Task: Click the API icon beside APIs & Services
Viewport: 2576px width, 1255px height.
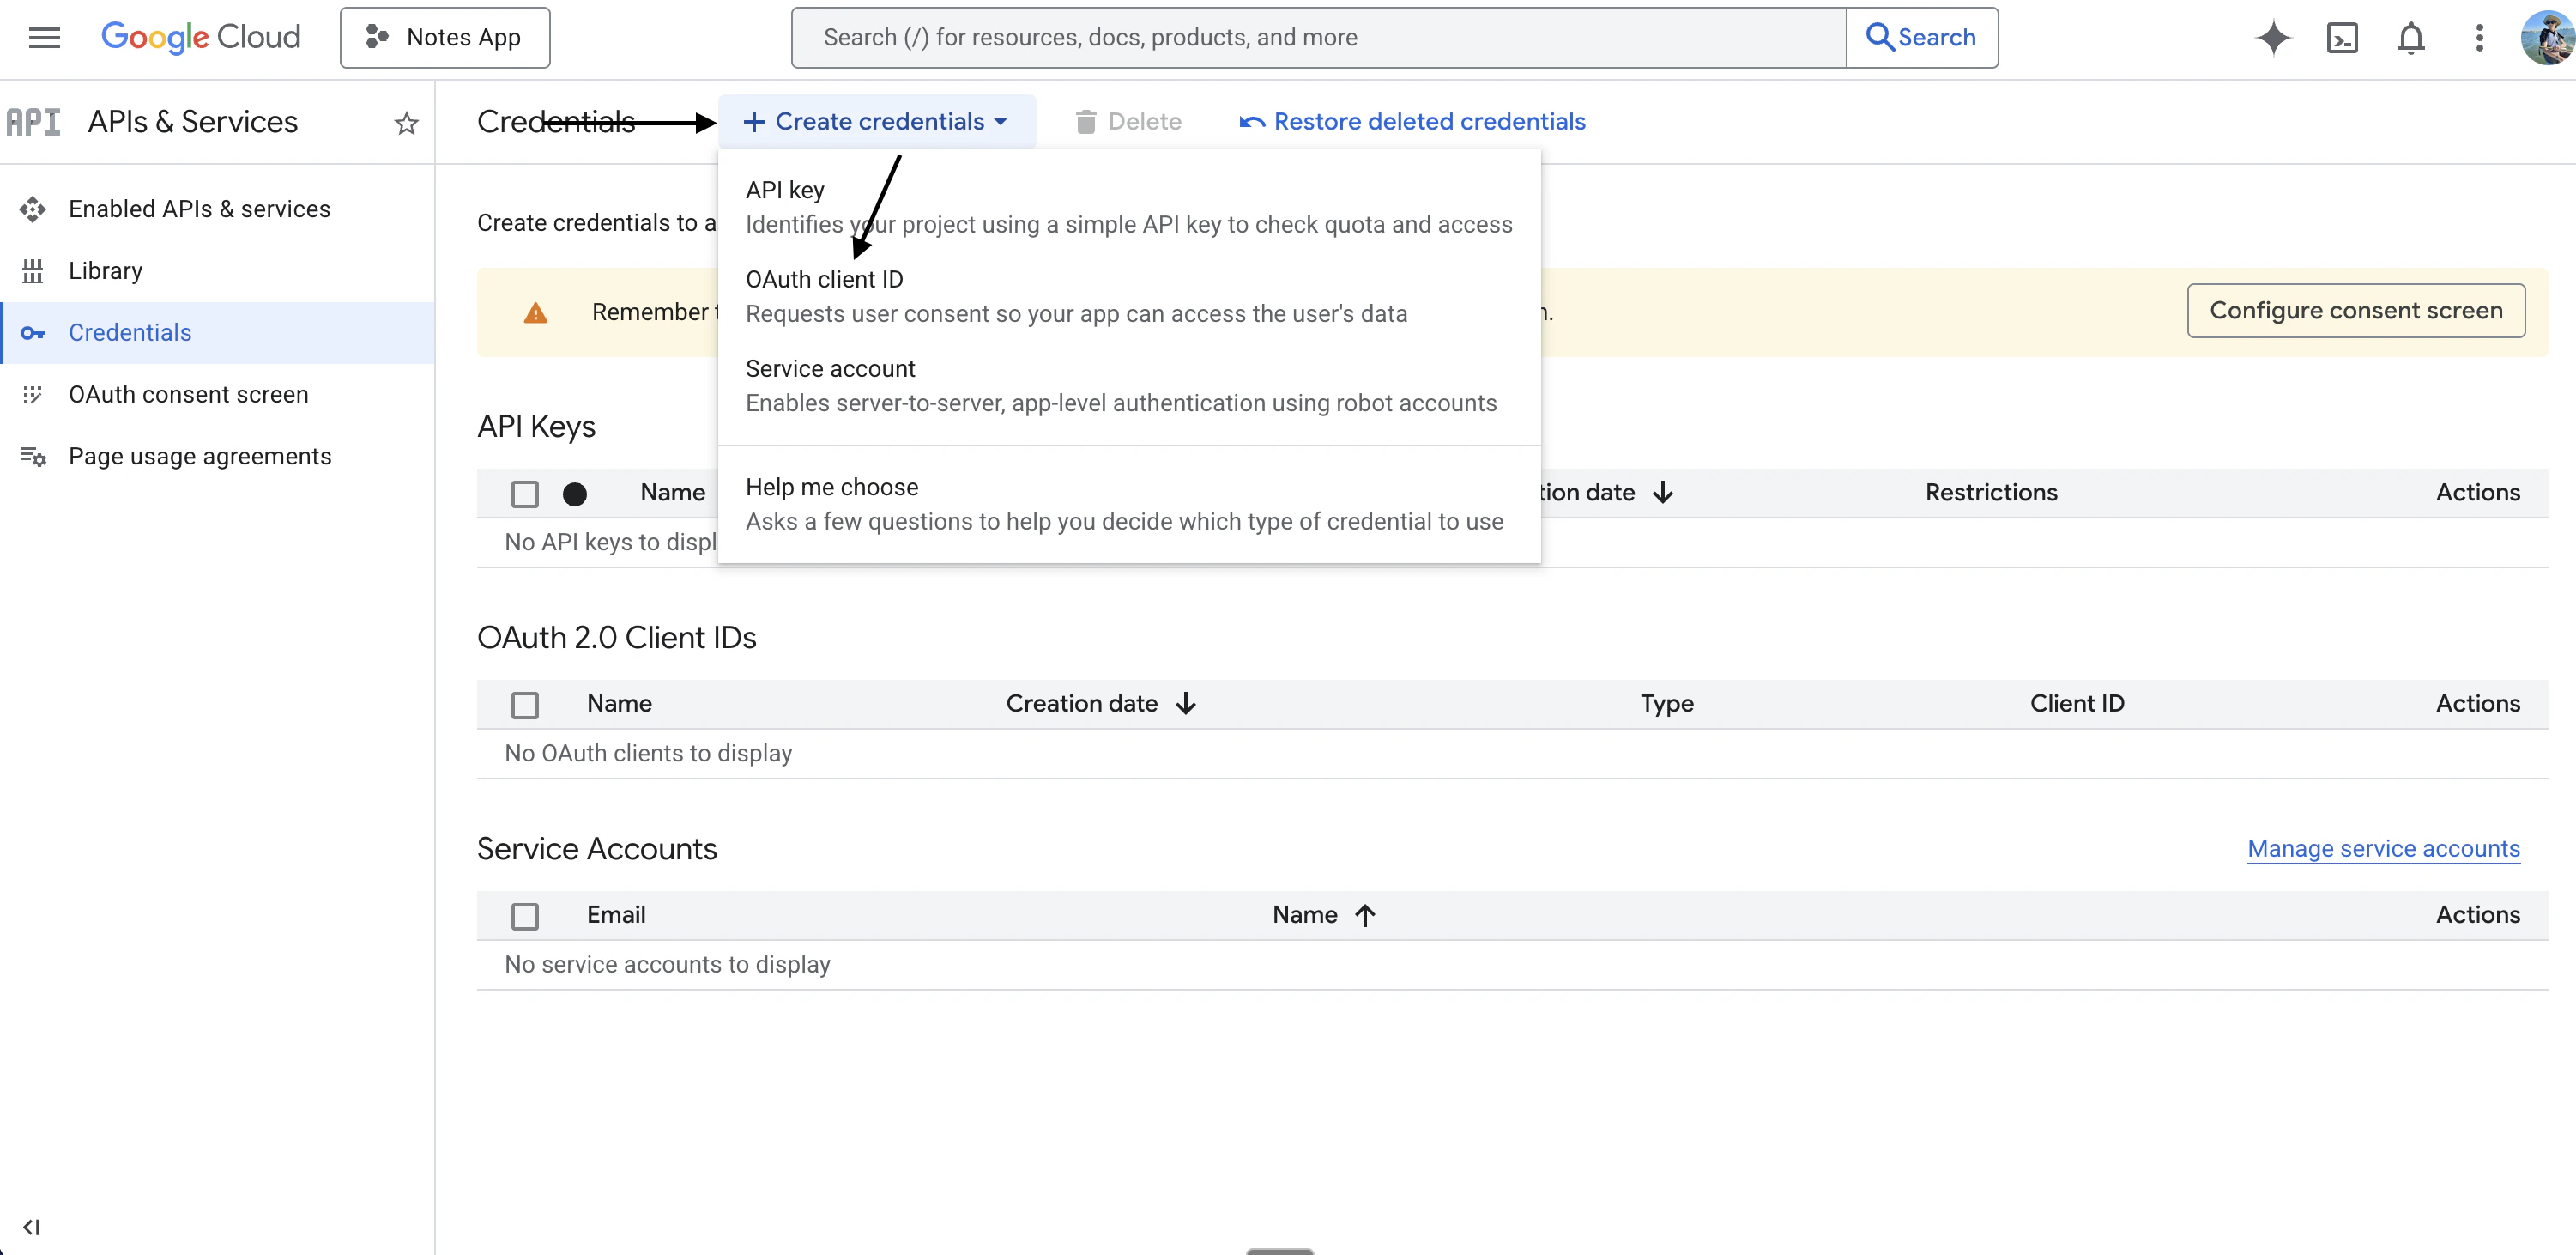Action: point(33,122)
